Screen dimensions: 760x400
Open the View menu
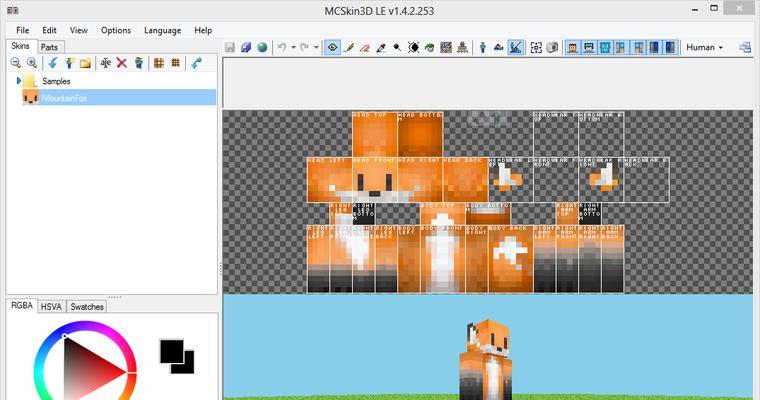79,30
